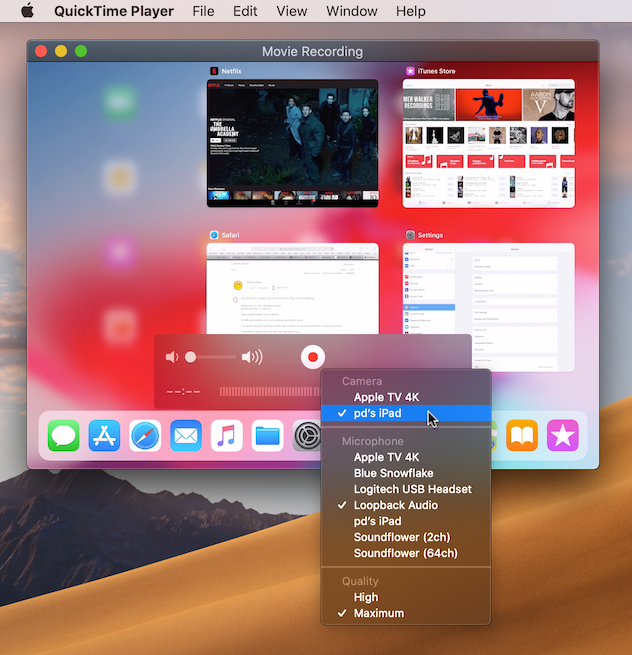Click the iTunes Store icon above its card

(410, 71)
